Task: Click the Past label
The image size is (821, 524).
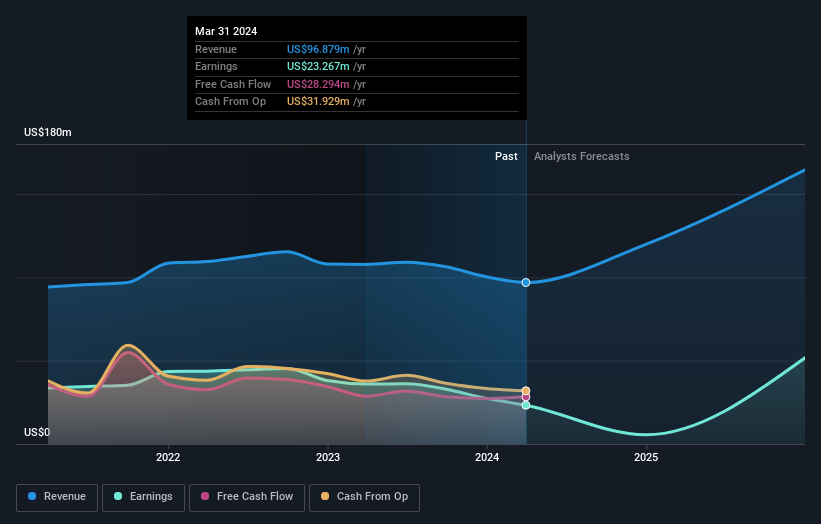Action: 506,156
